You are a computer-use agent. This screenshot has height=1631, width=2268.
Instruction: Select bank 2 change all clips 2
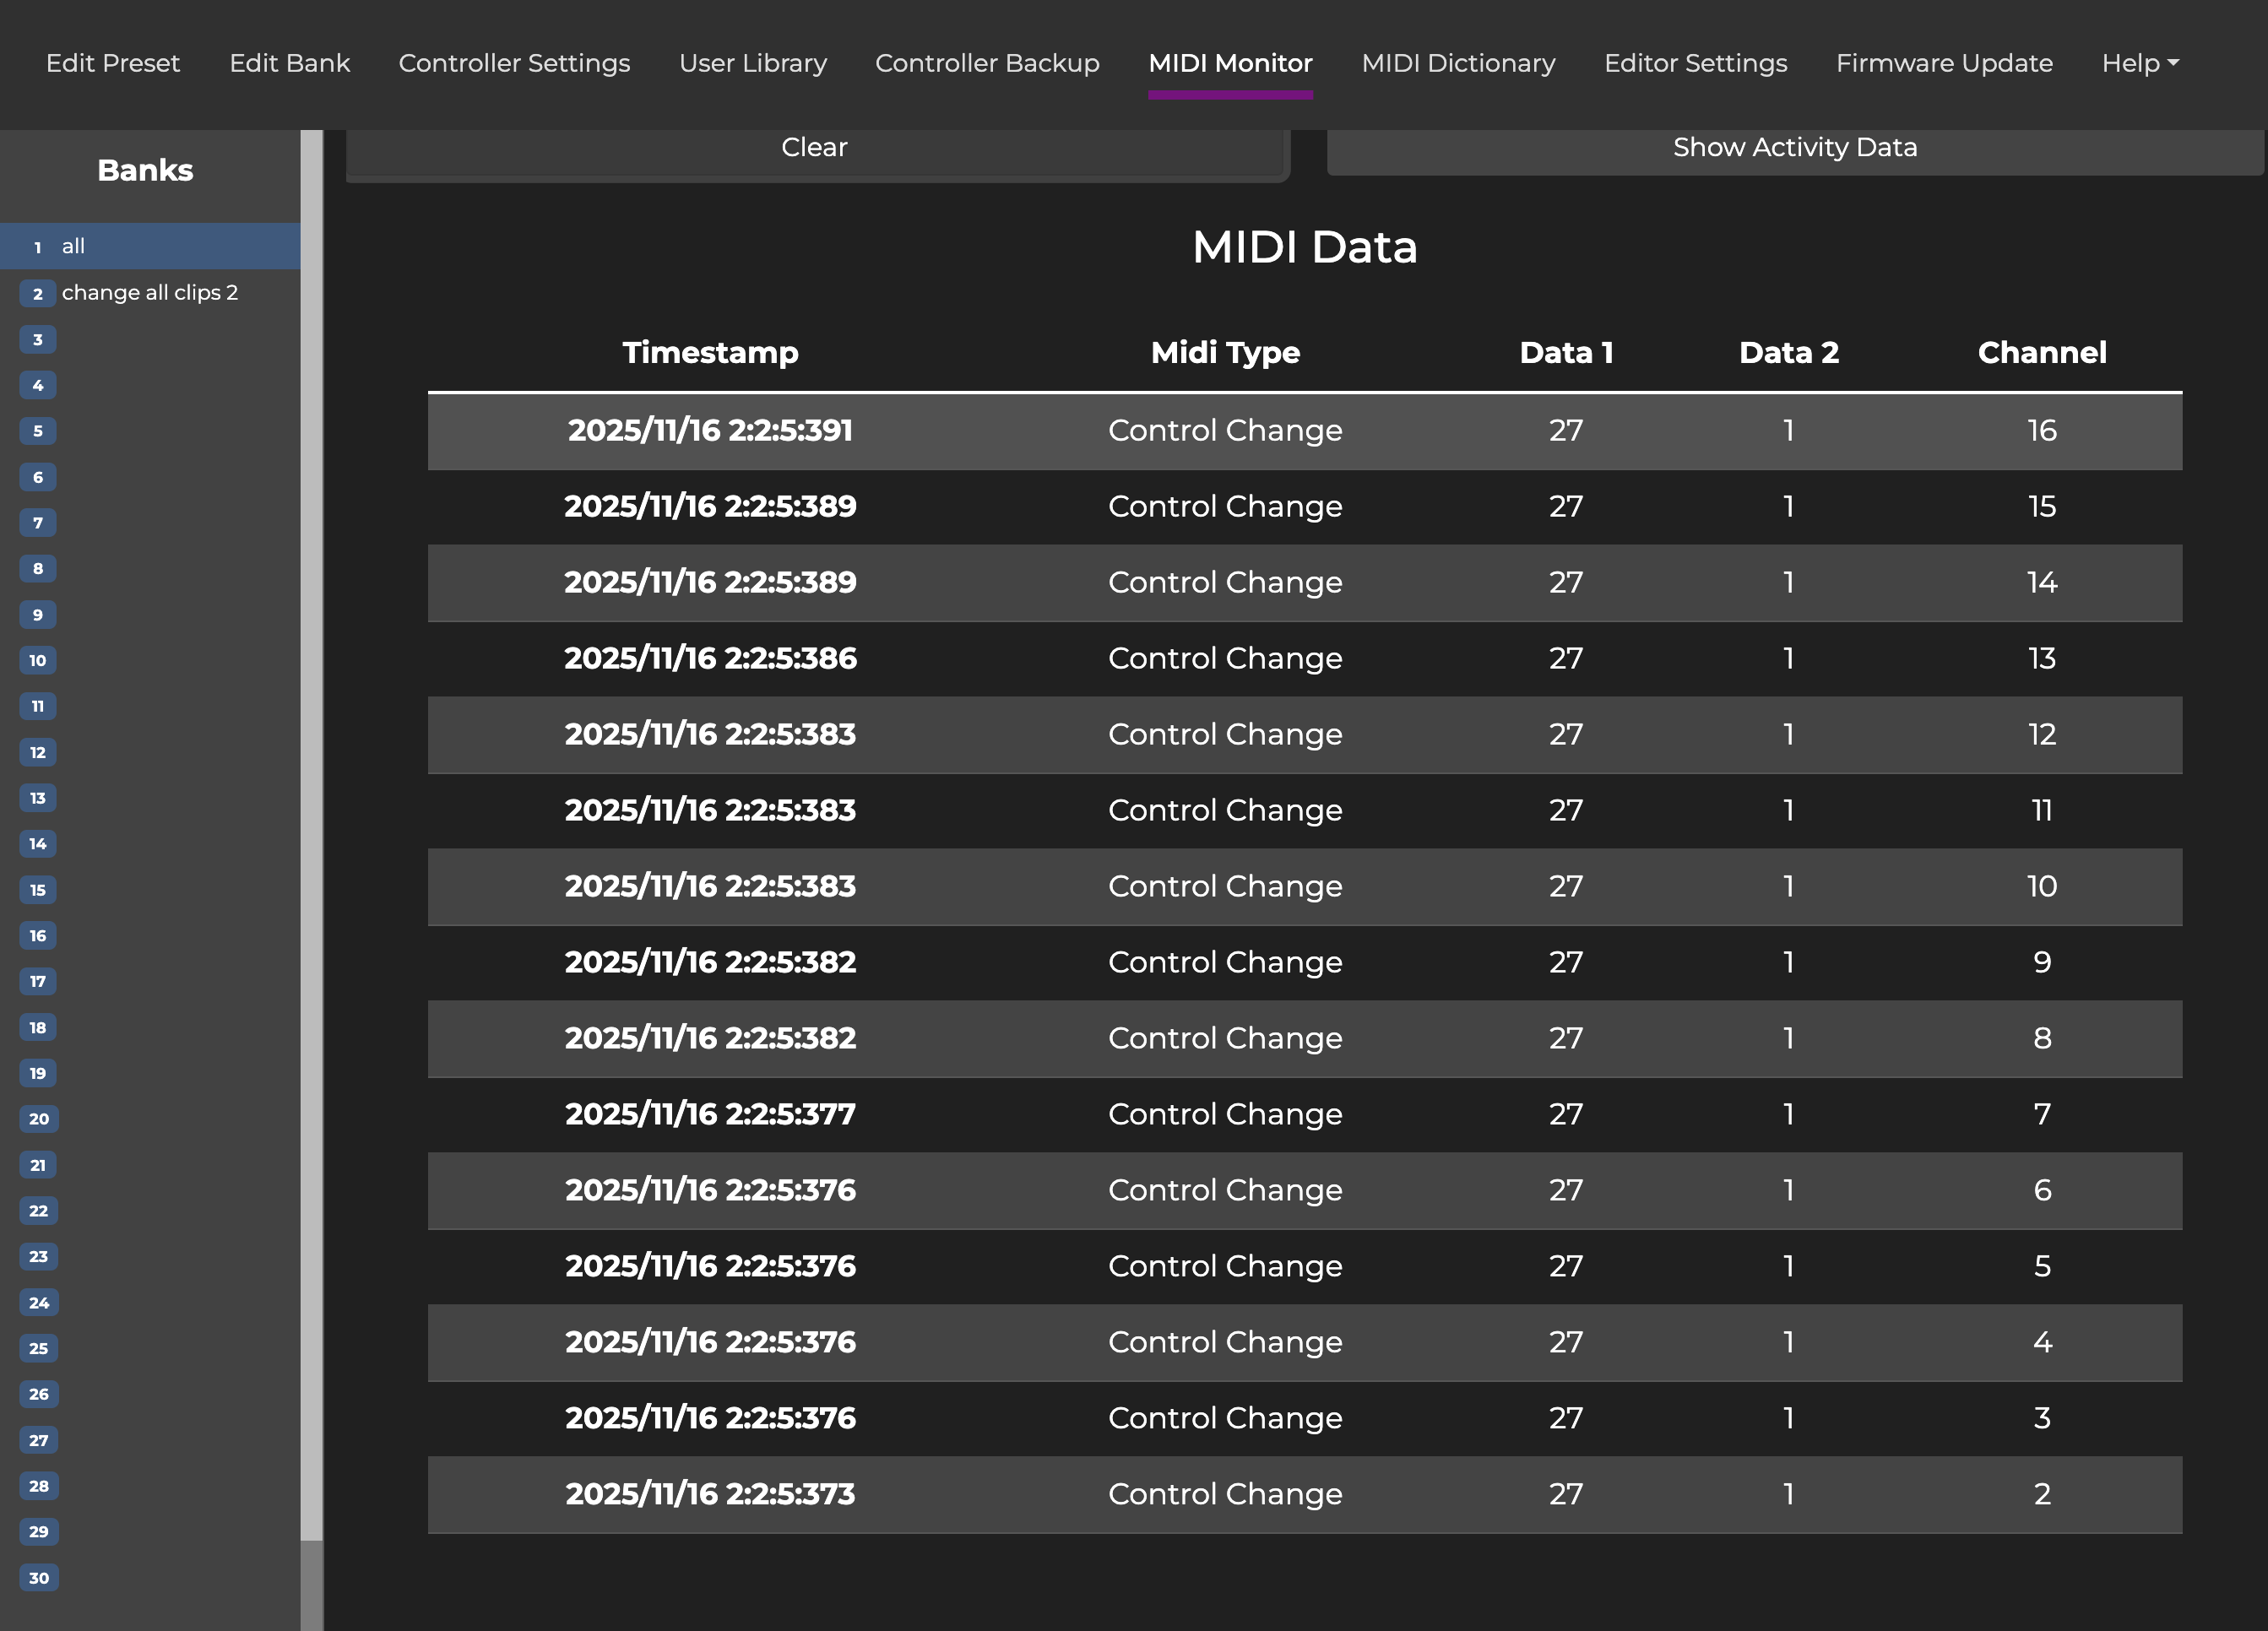click(x=150, y=293)
